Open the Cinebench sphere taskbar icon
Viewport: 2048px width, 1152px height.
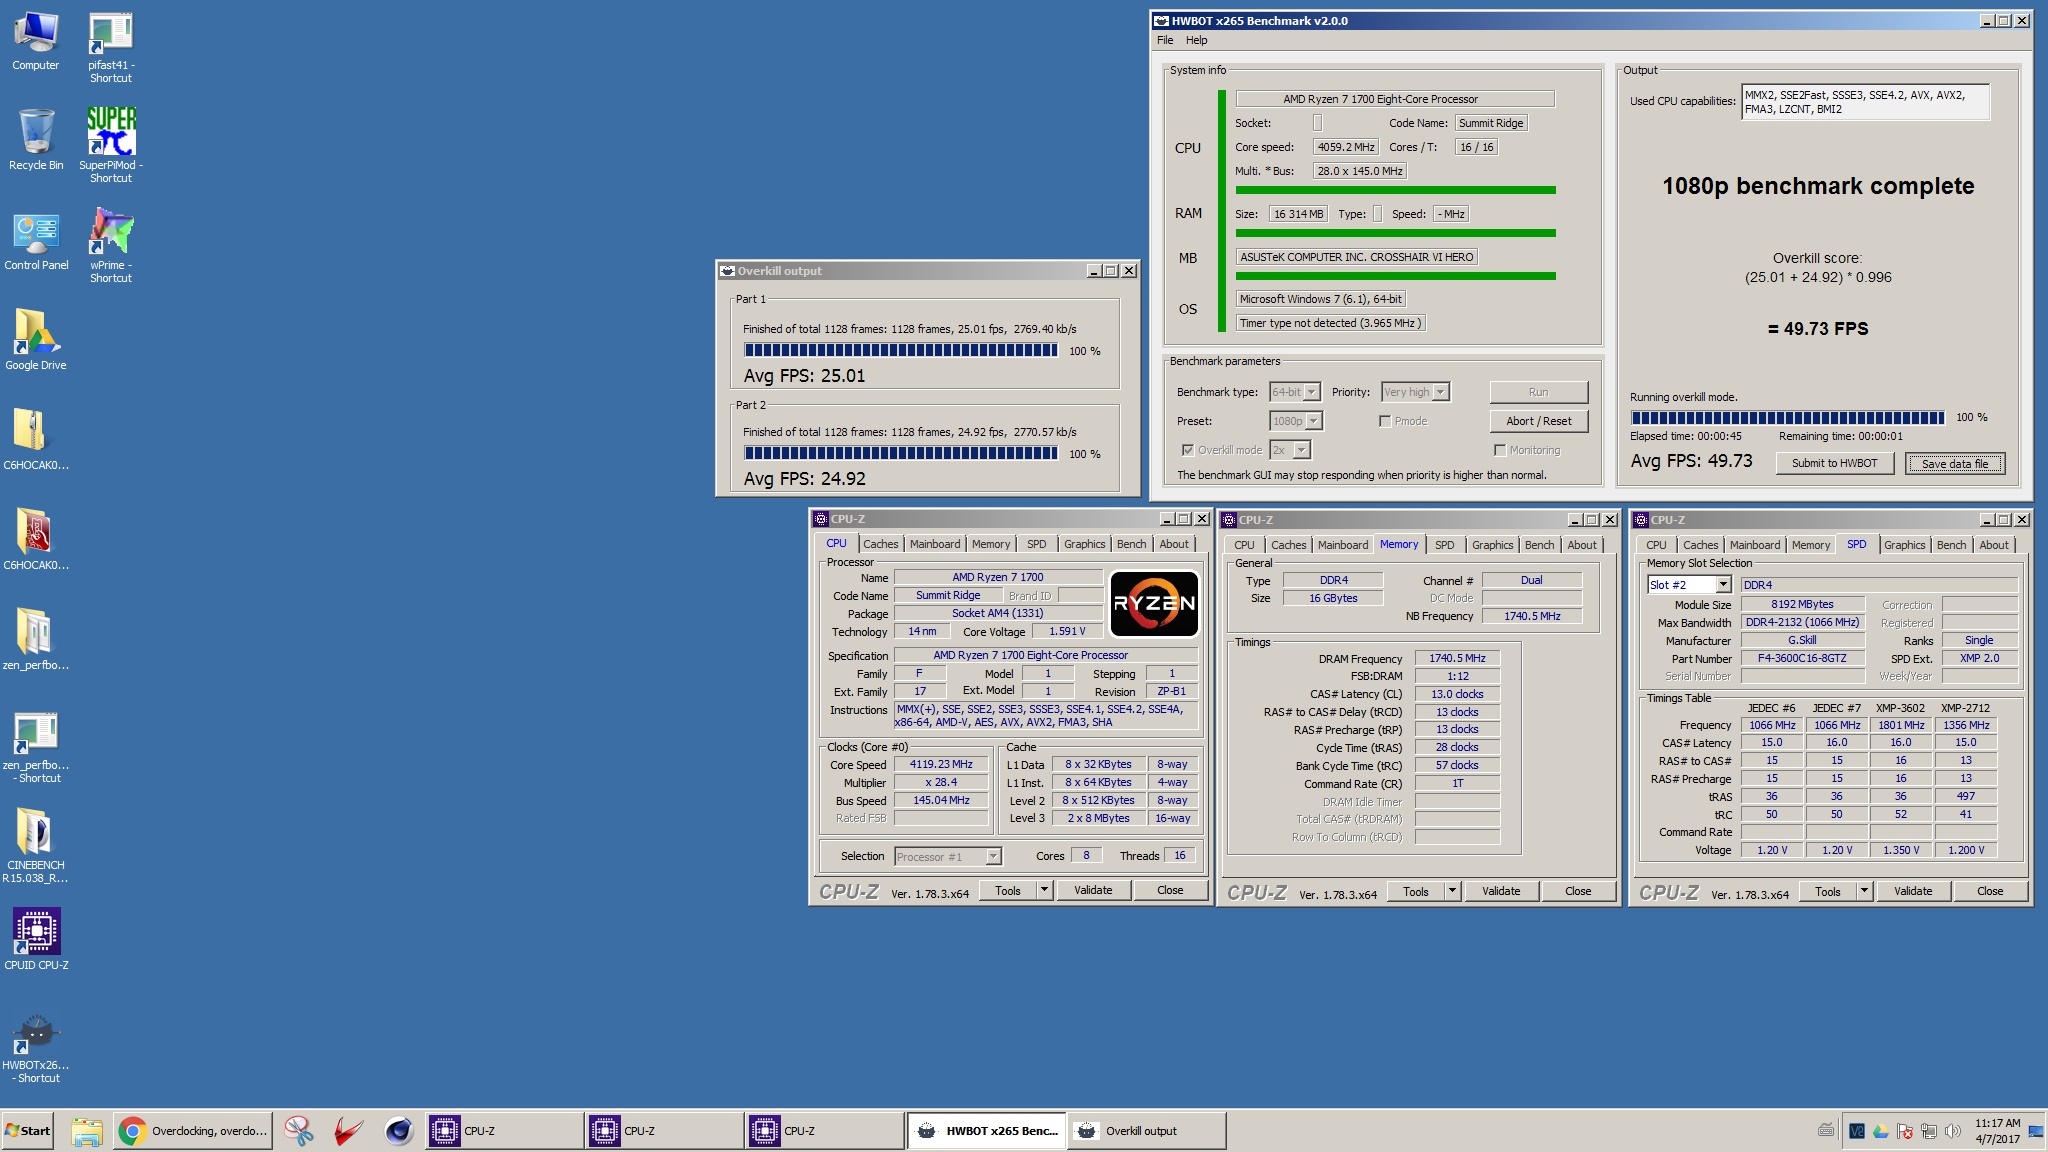[x=399, y=1131]
